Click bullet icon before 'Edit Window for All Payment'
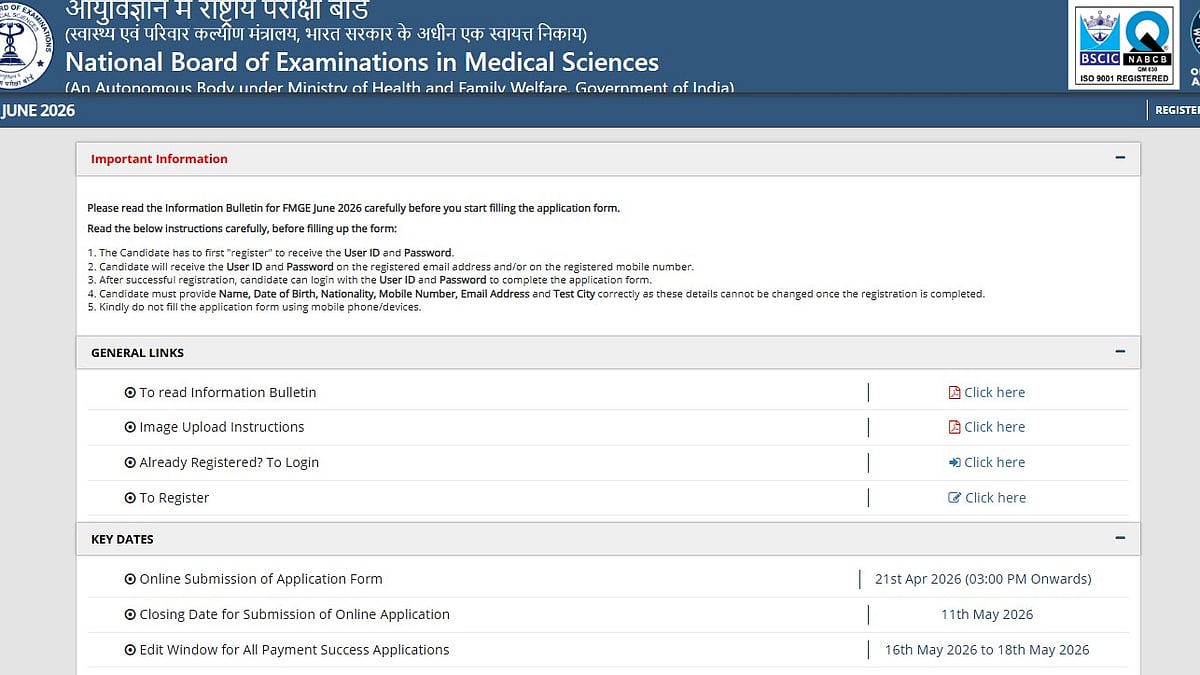The width and height of the screenshot is (1200, 675). coord(130,650)
